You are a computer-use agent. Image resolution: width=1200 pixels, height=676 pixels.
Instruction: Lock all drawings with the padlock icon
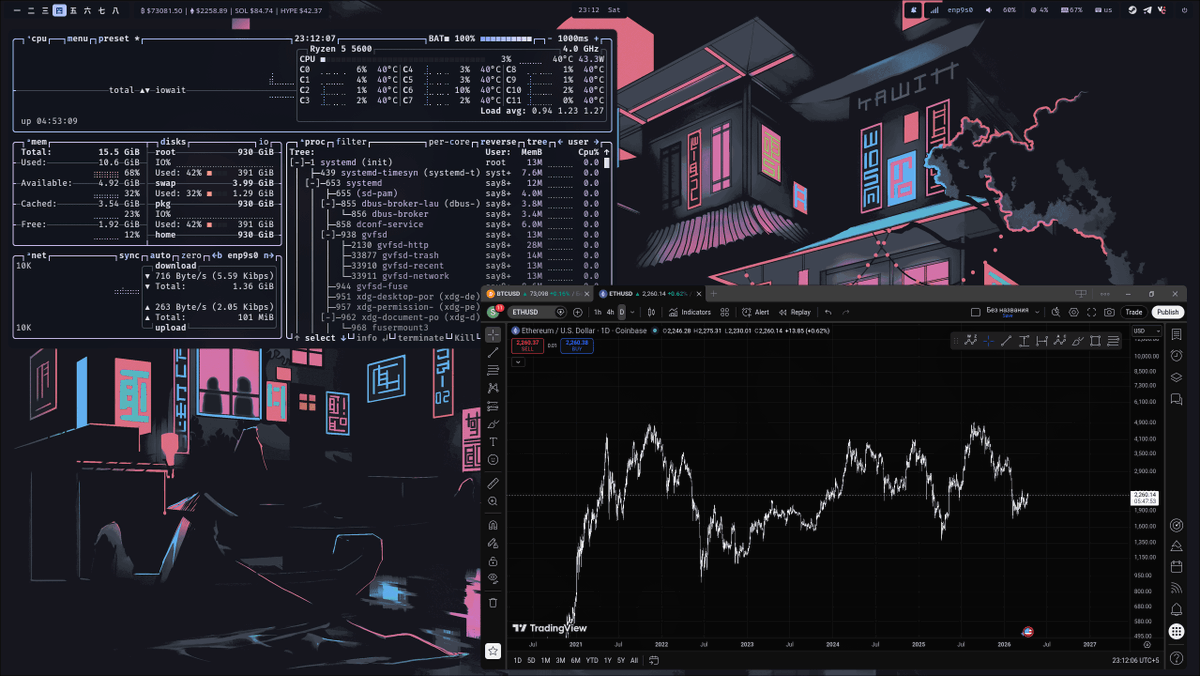pos(492,558)
